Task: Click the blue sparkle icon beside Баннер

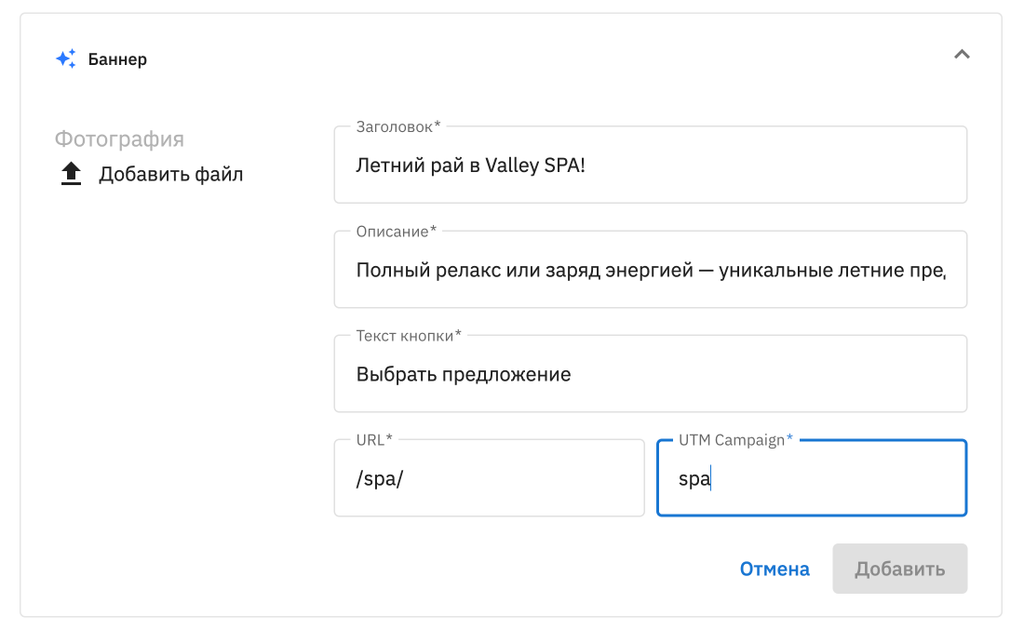Action: 66,59
